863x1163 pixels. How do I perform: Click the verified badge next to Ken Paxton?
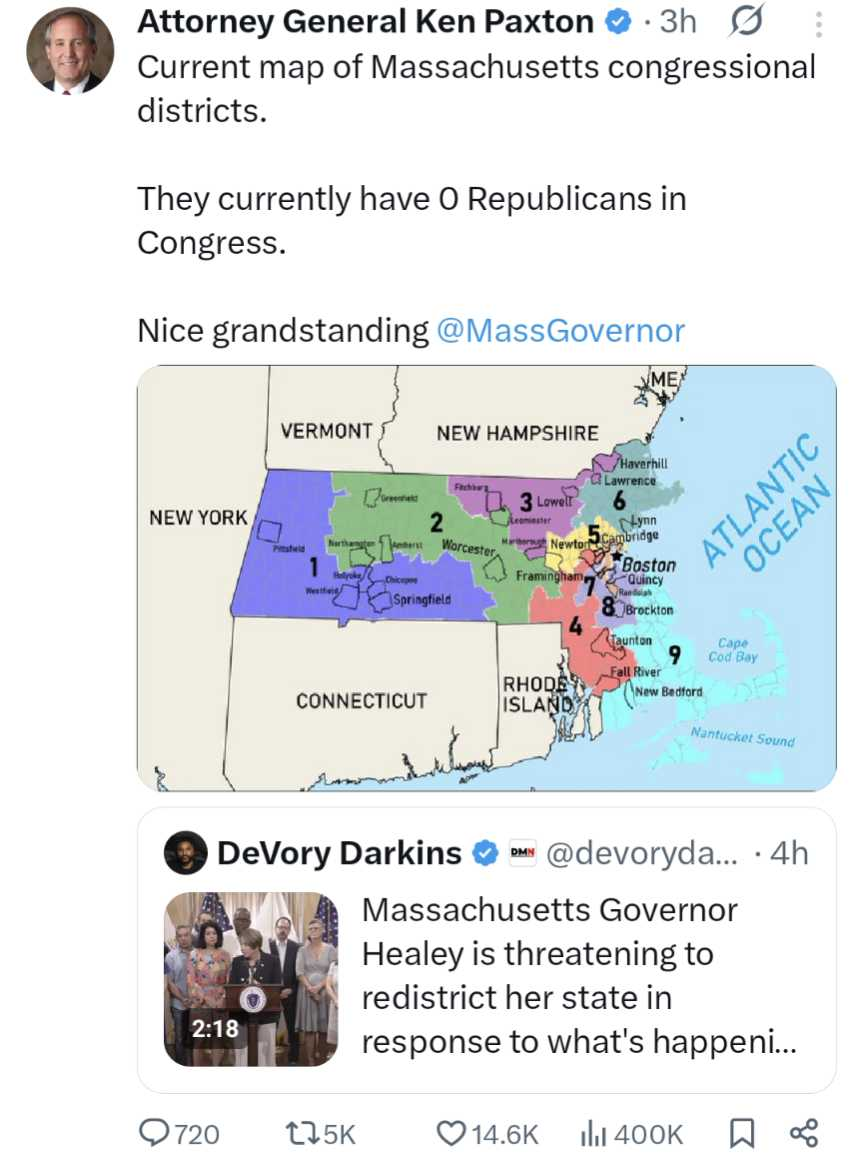pyautogui.click(x=617, y=22)
